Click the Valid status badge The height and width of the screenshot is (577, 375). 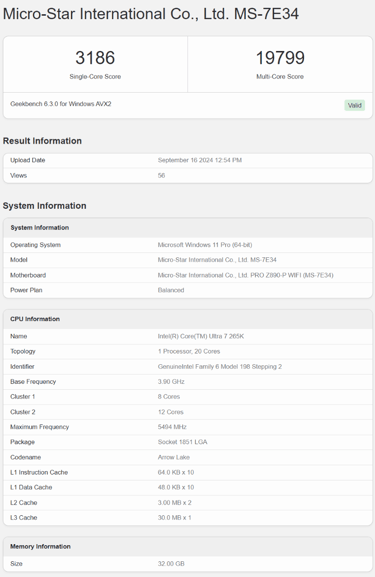pyautogui.click(x=354, y=106)
